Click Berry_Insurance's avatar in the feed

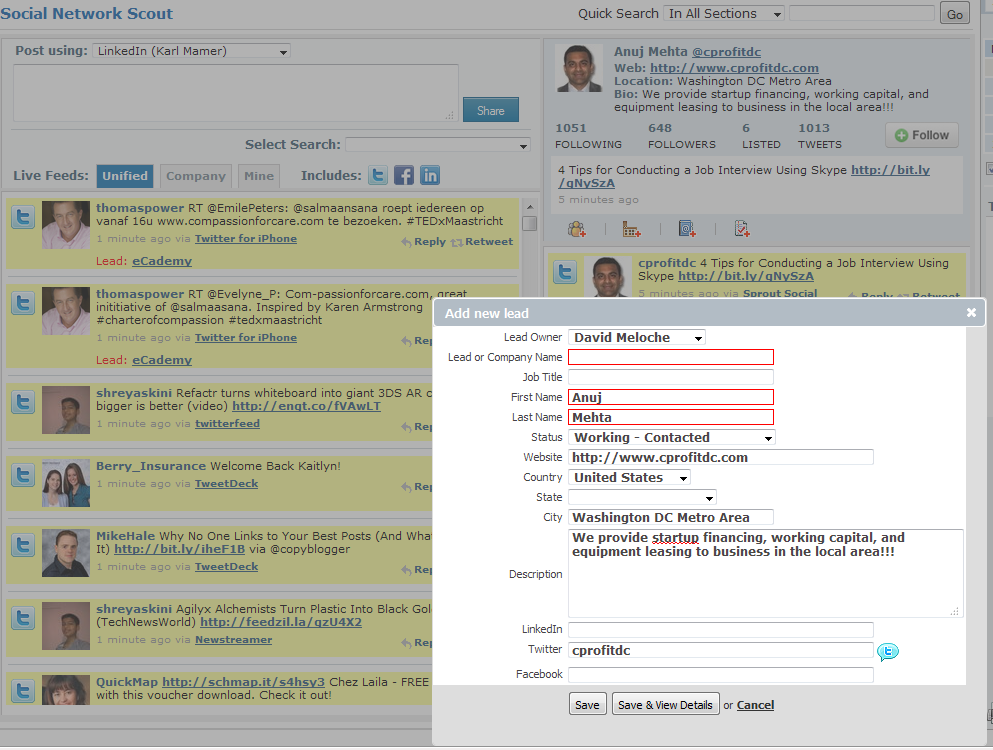[x=66, y=483]
